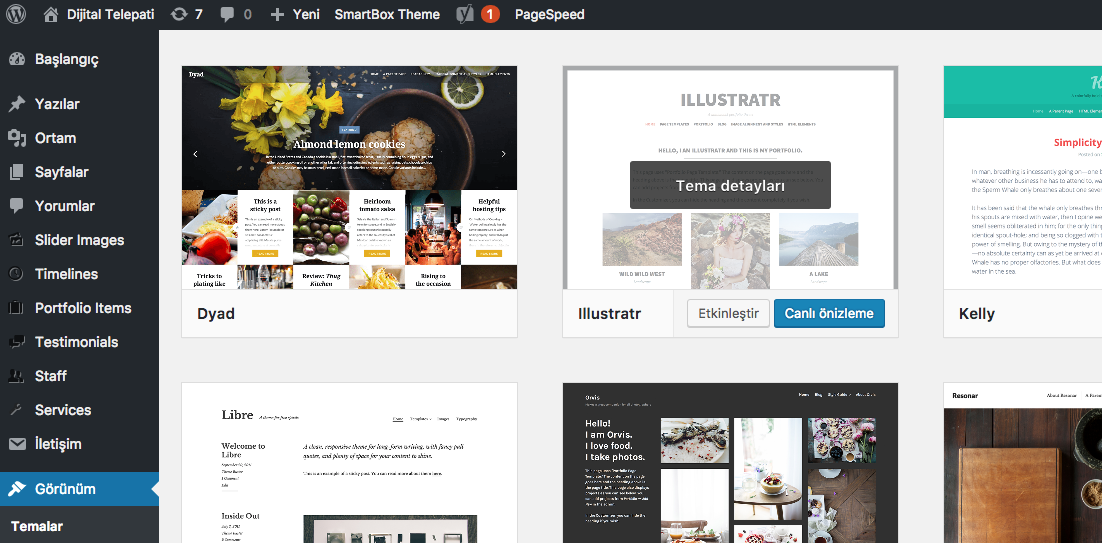Click the Kelly theme name
This screenshot has width=1102, height=543.
[977, 313]
